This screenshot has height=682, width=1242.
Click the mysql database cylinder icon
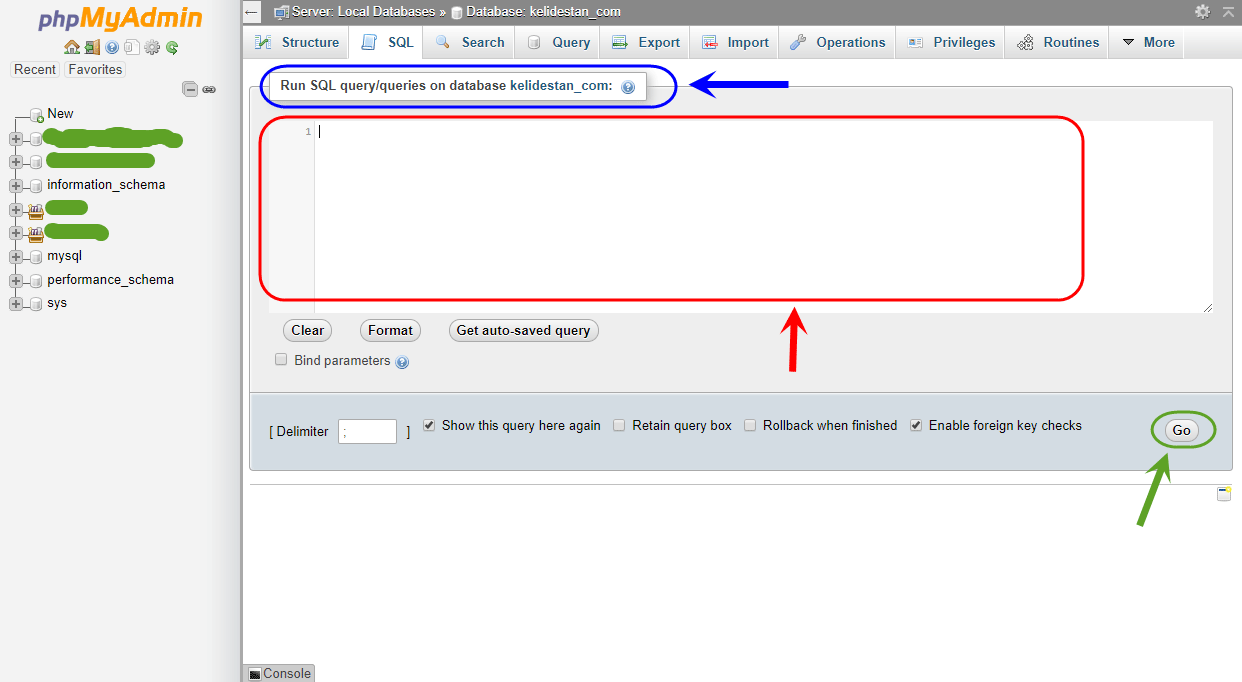tap(36, 257)
